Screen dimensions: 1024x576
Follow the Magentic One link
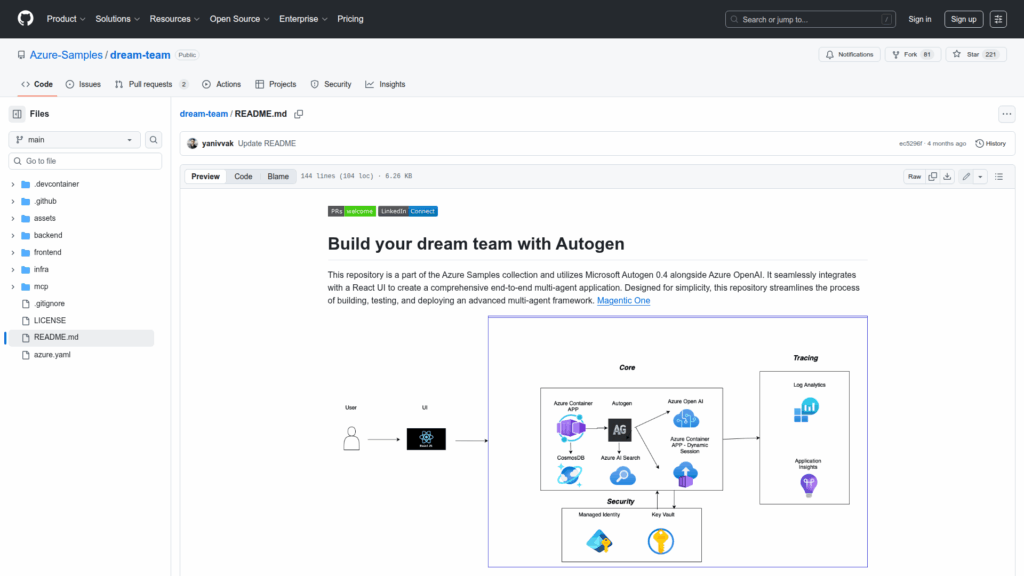pos(623,300)
